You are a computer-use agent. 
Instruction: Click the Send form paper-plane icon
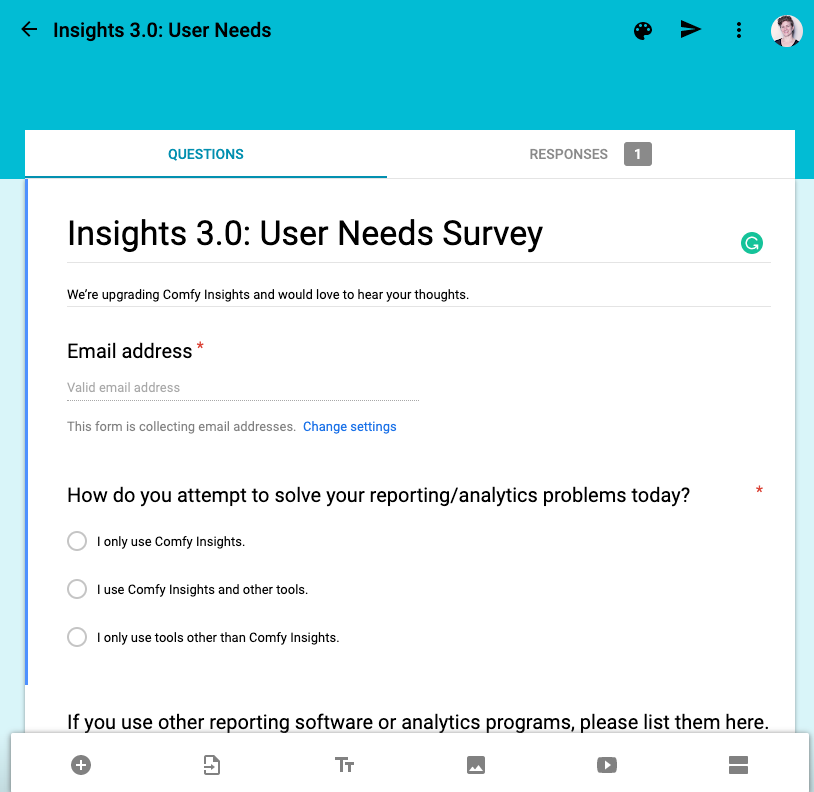point(691,30)
